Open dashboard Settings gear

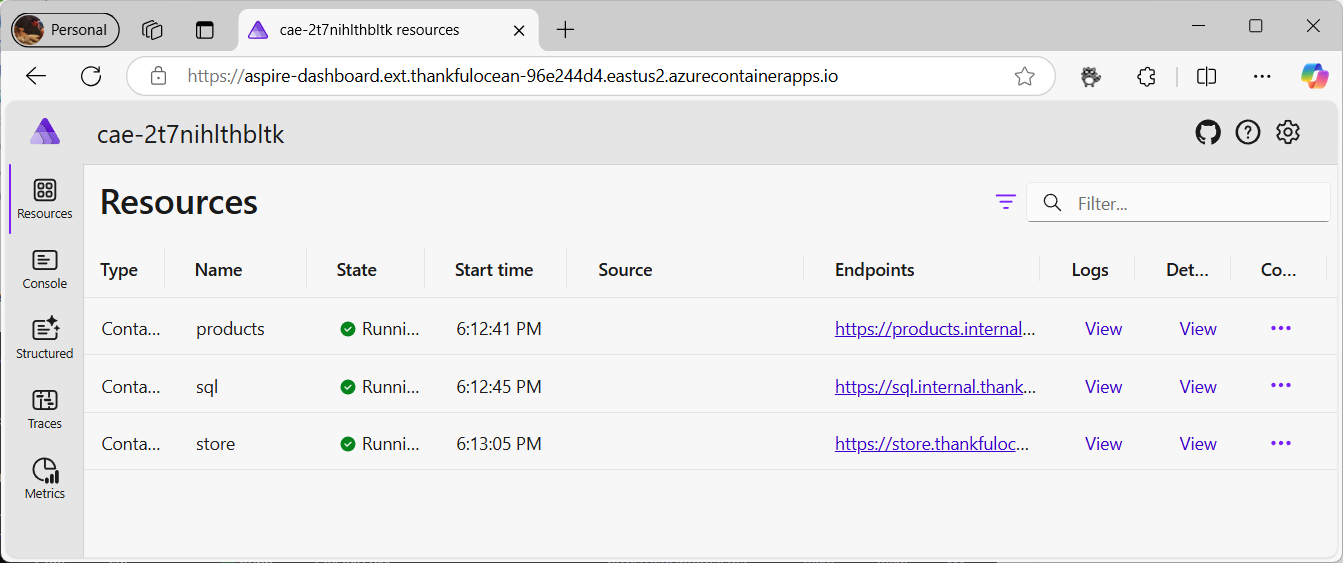coord(1288,132)
